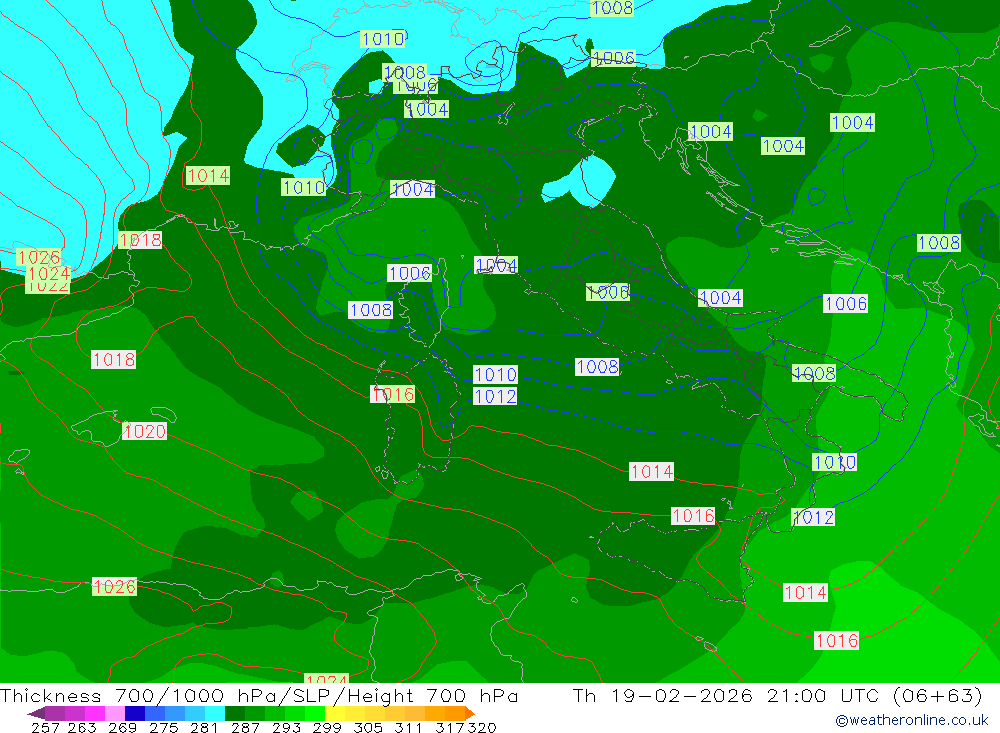Click the legend value 269
The image size is (1000, 733).
[x=122, y=727]
